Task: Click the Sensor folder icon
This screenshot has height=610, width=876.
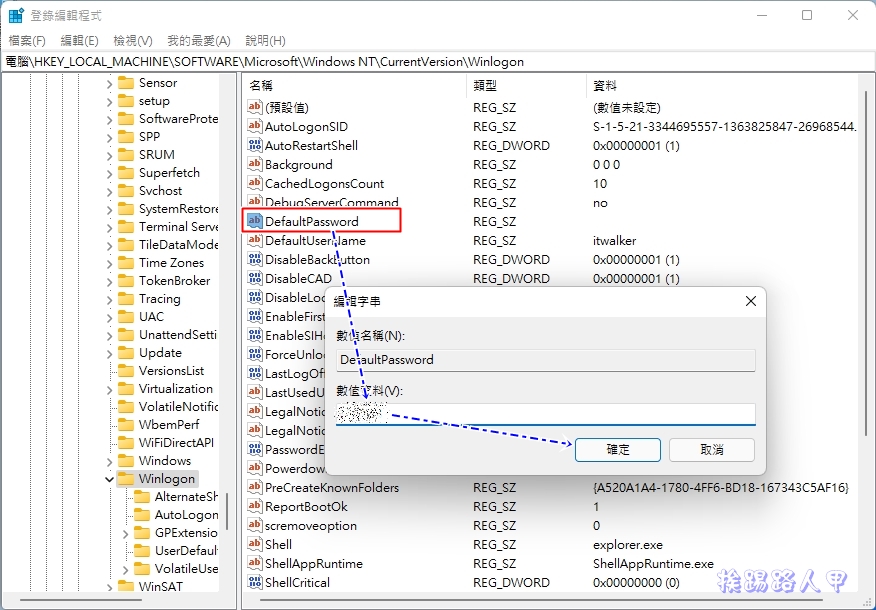Action: coord(126,83)
